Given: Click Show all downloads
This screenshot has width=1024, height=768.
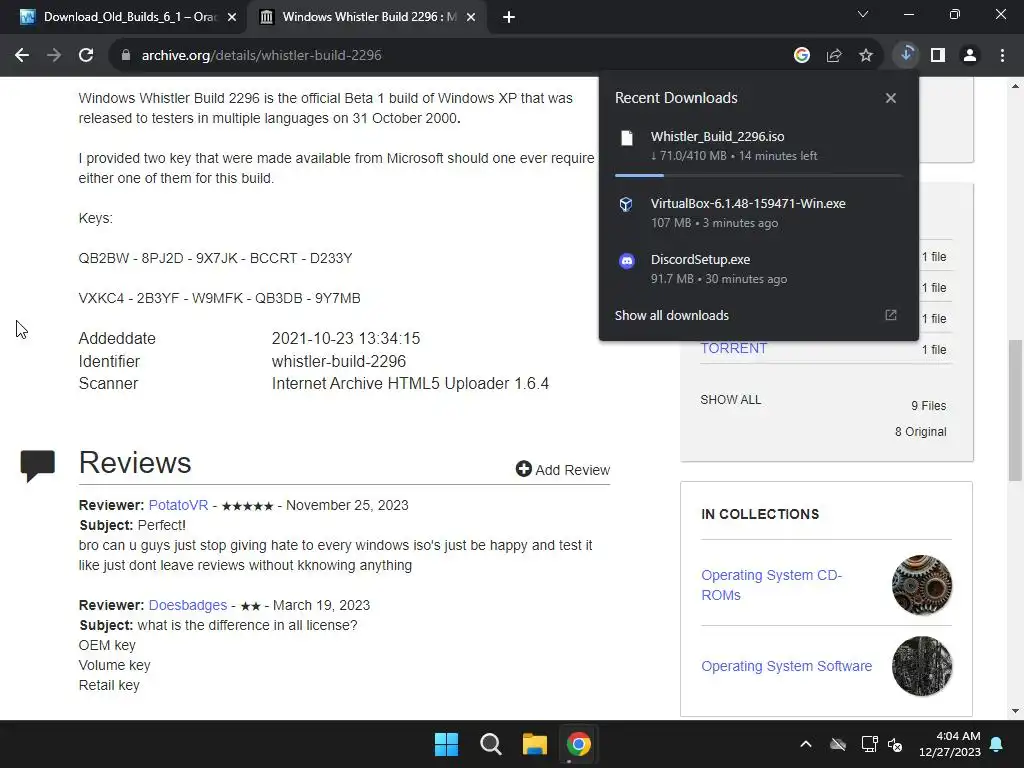Looking at the screenshot, I should click(x=671, y=315).
